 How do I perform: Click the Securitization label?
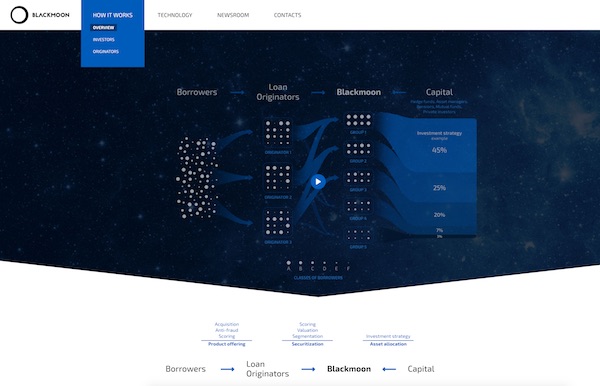[307, 344]
